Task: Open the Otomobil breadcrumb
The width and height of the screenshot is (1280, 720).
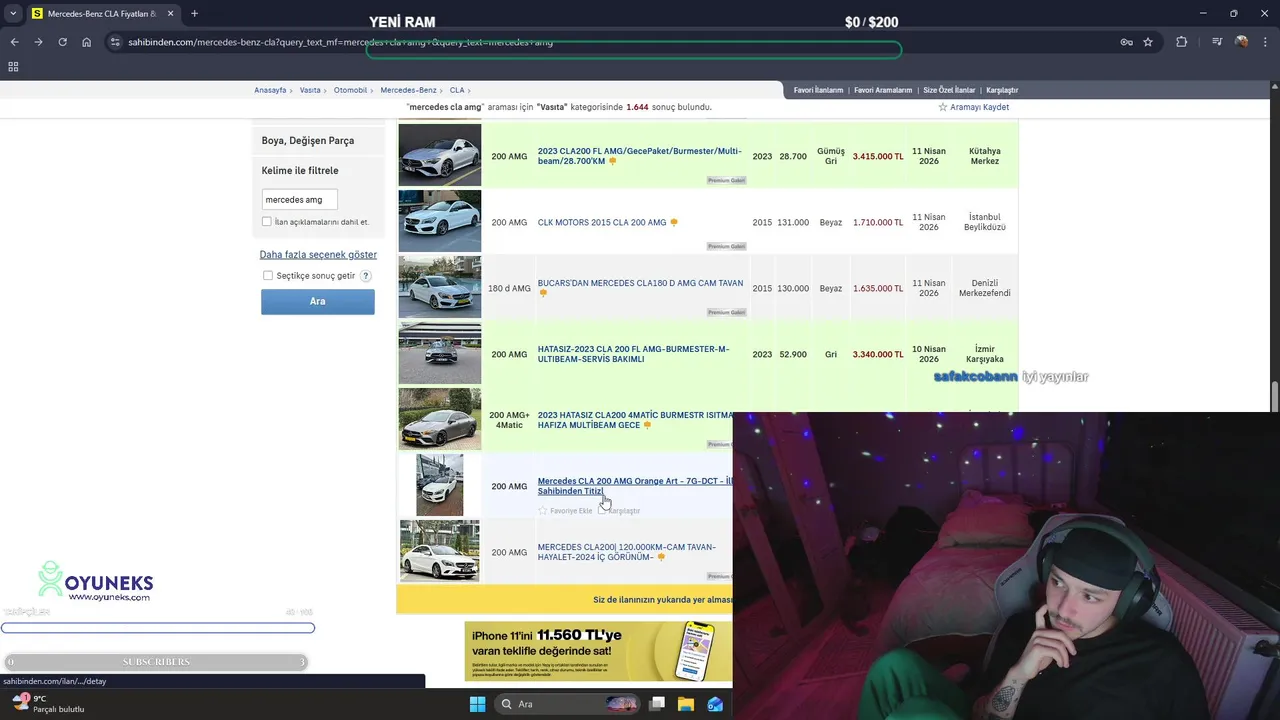Action: pyautogui.click(x=351, y=90)
